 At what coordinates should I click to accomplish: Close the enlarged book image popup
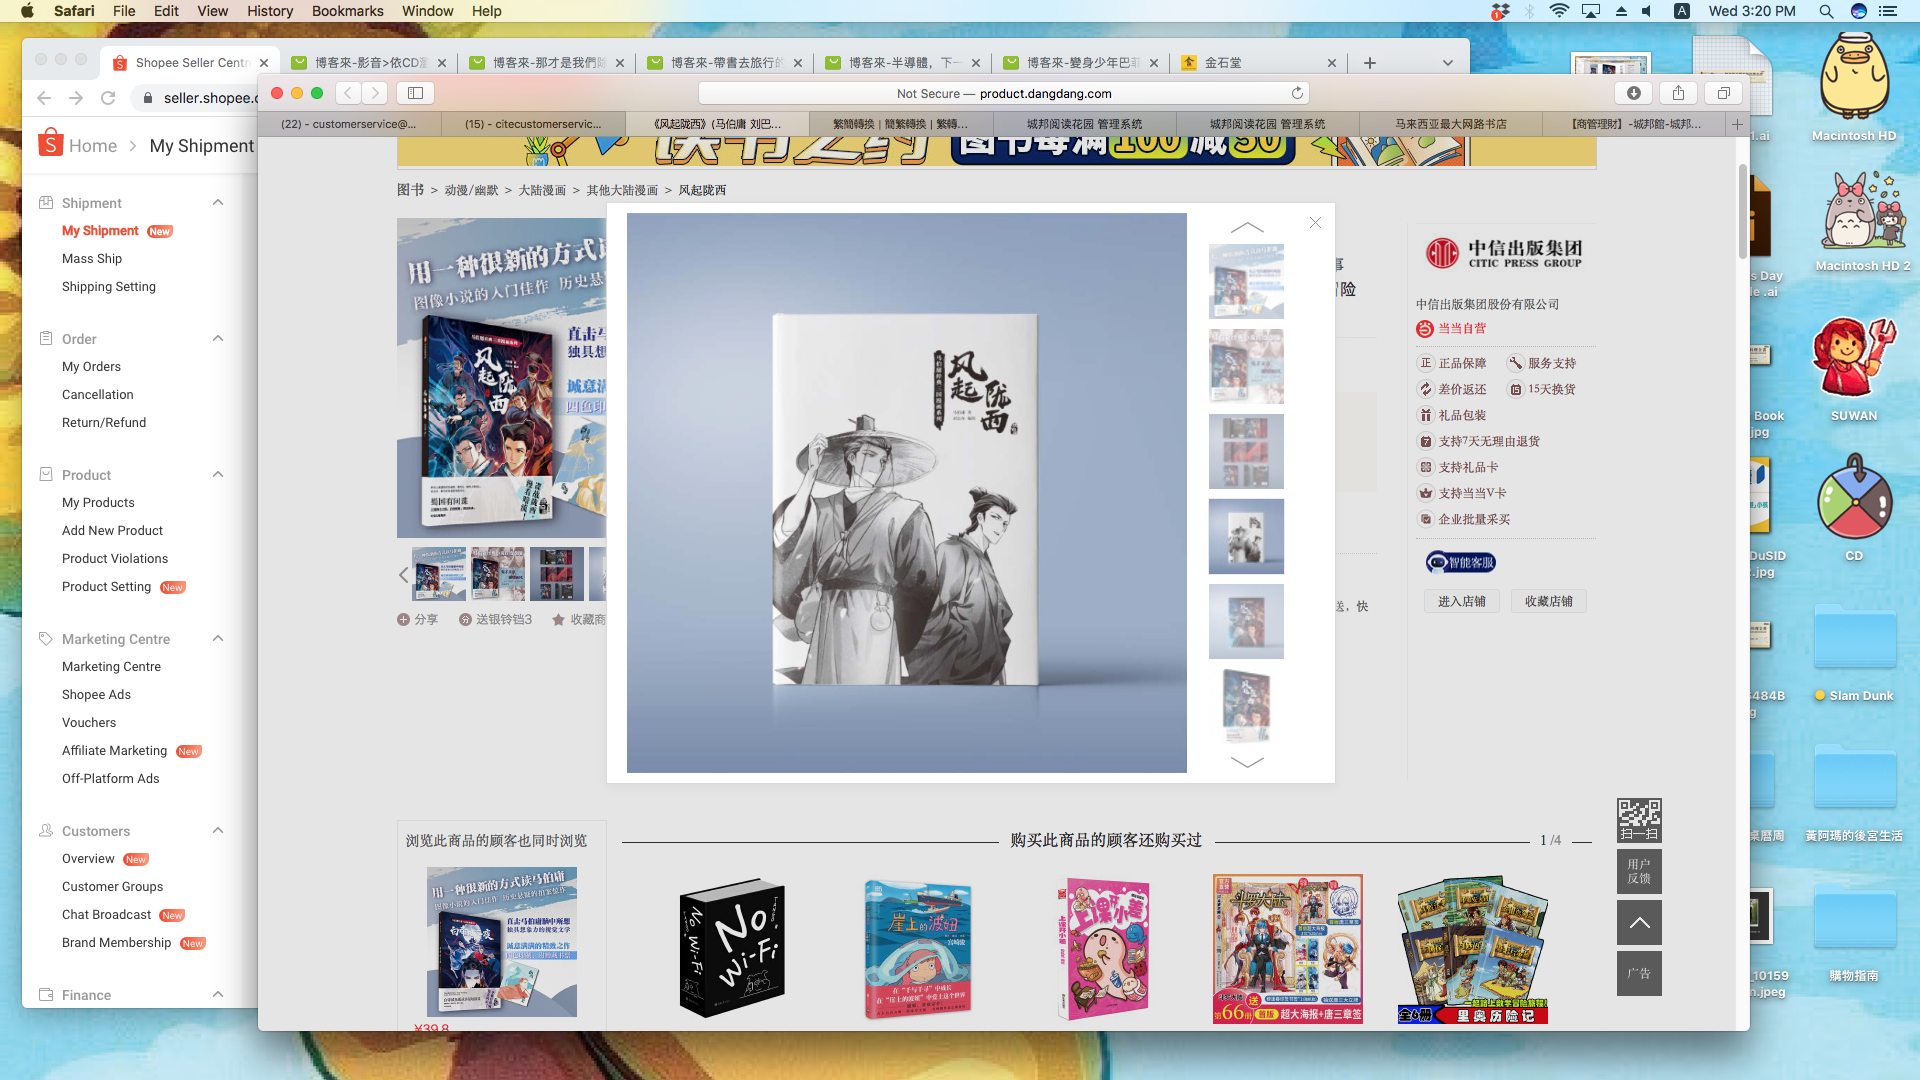coord(1315,223)
